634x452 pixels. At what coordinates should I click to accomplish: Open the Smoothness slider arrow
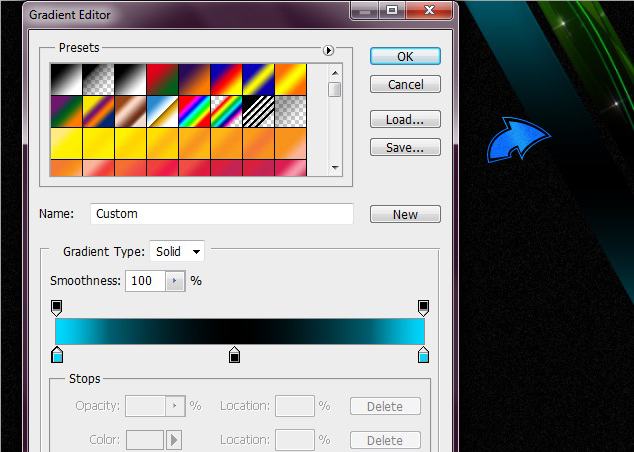click(x=176, y=281)
